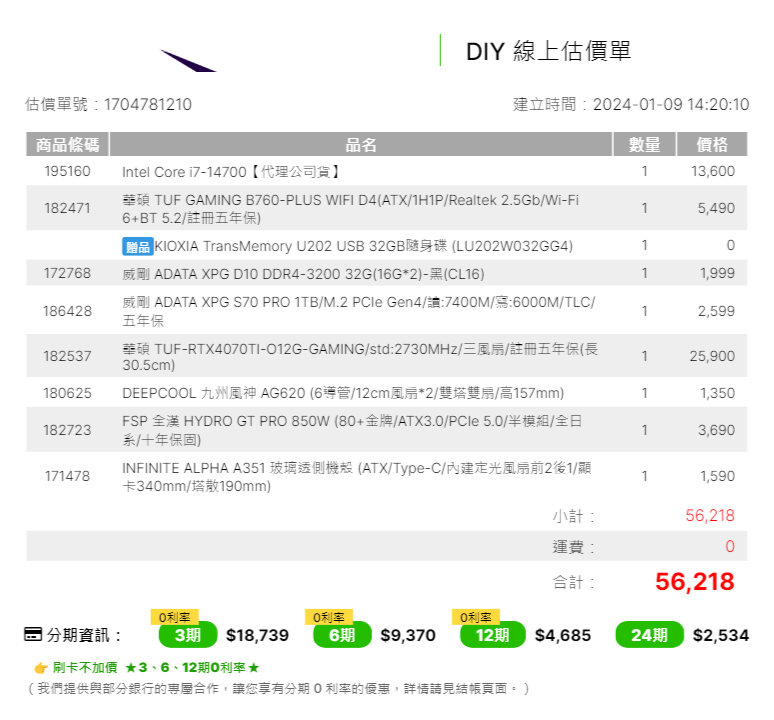Click the 品名 column header

361,145
